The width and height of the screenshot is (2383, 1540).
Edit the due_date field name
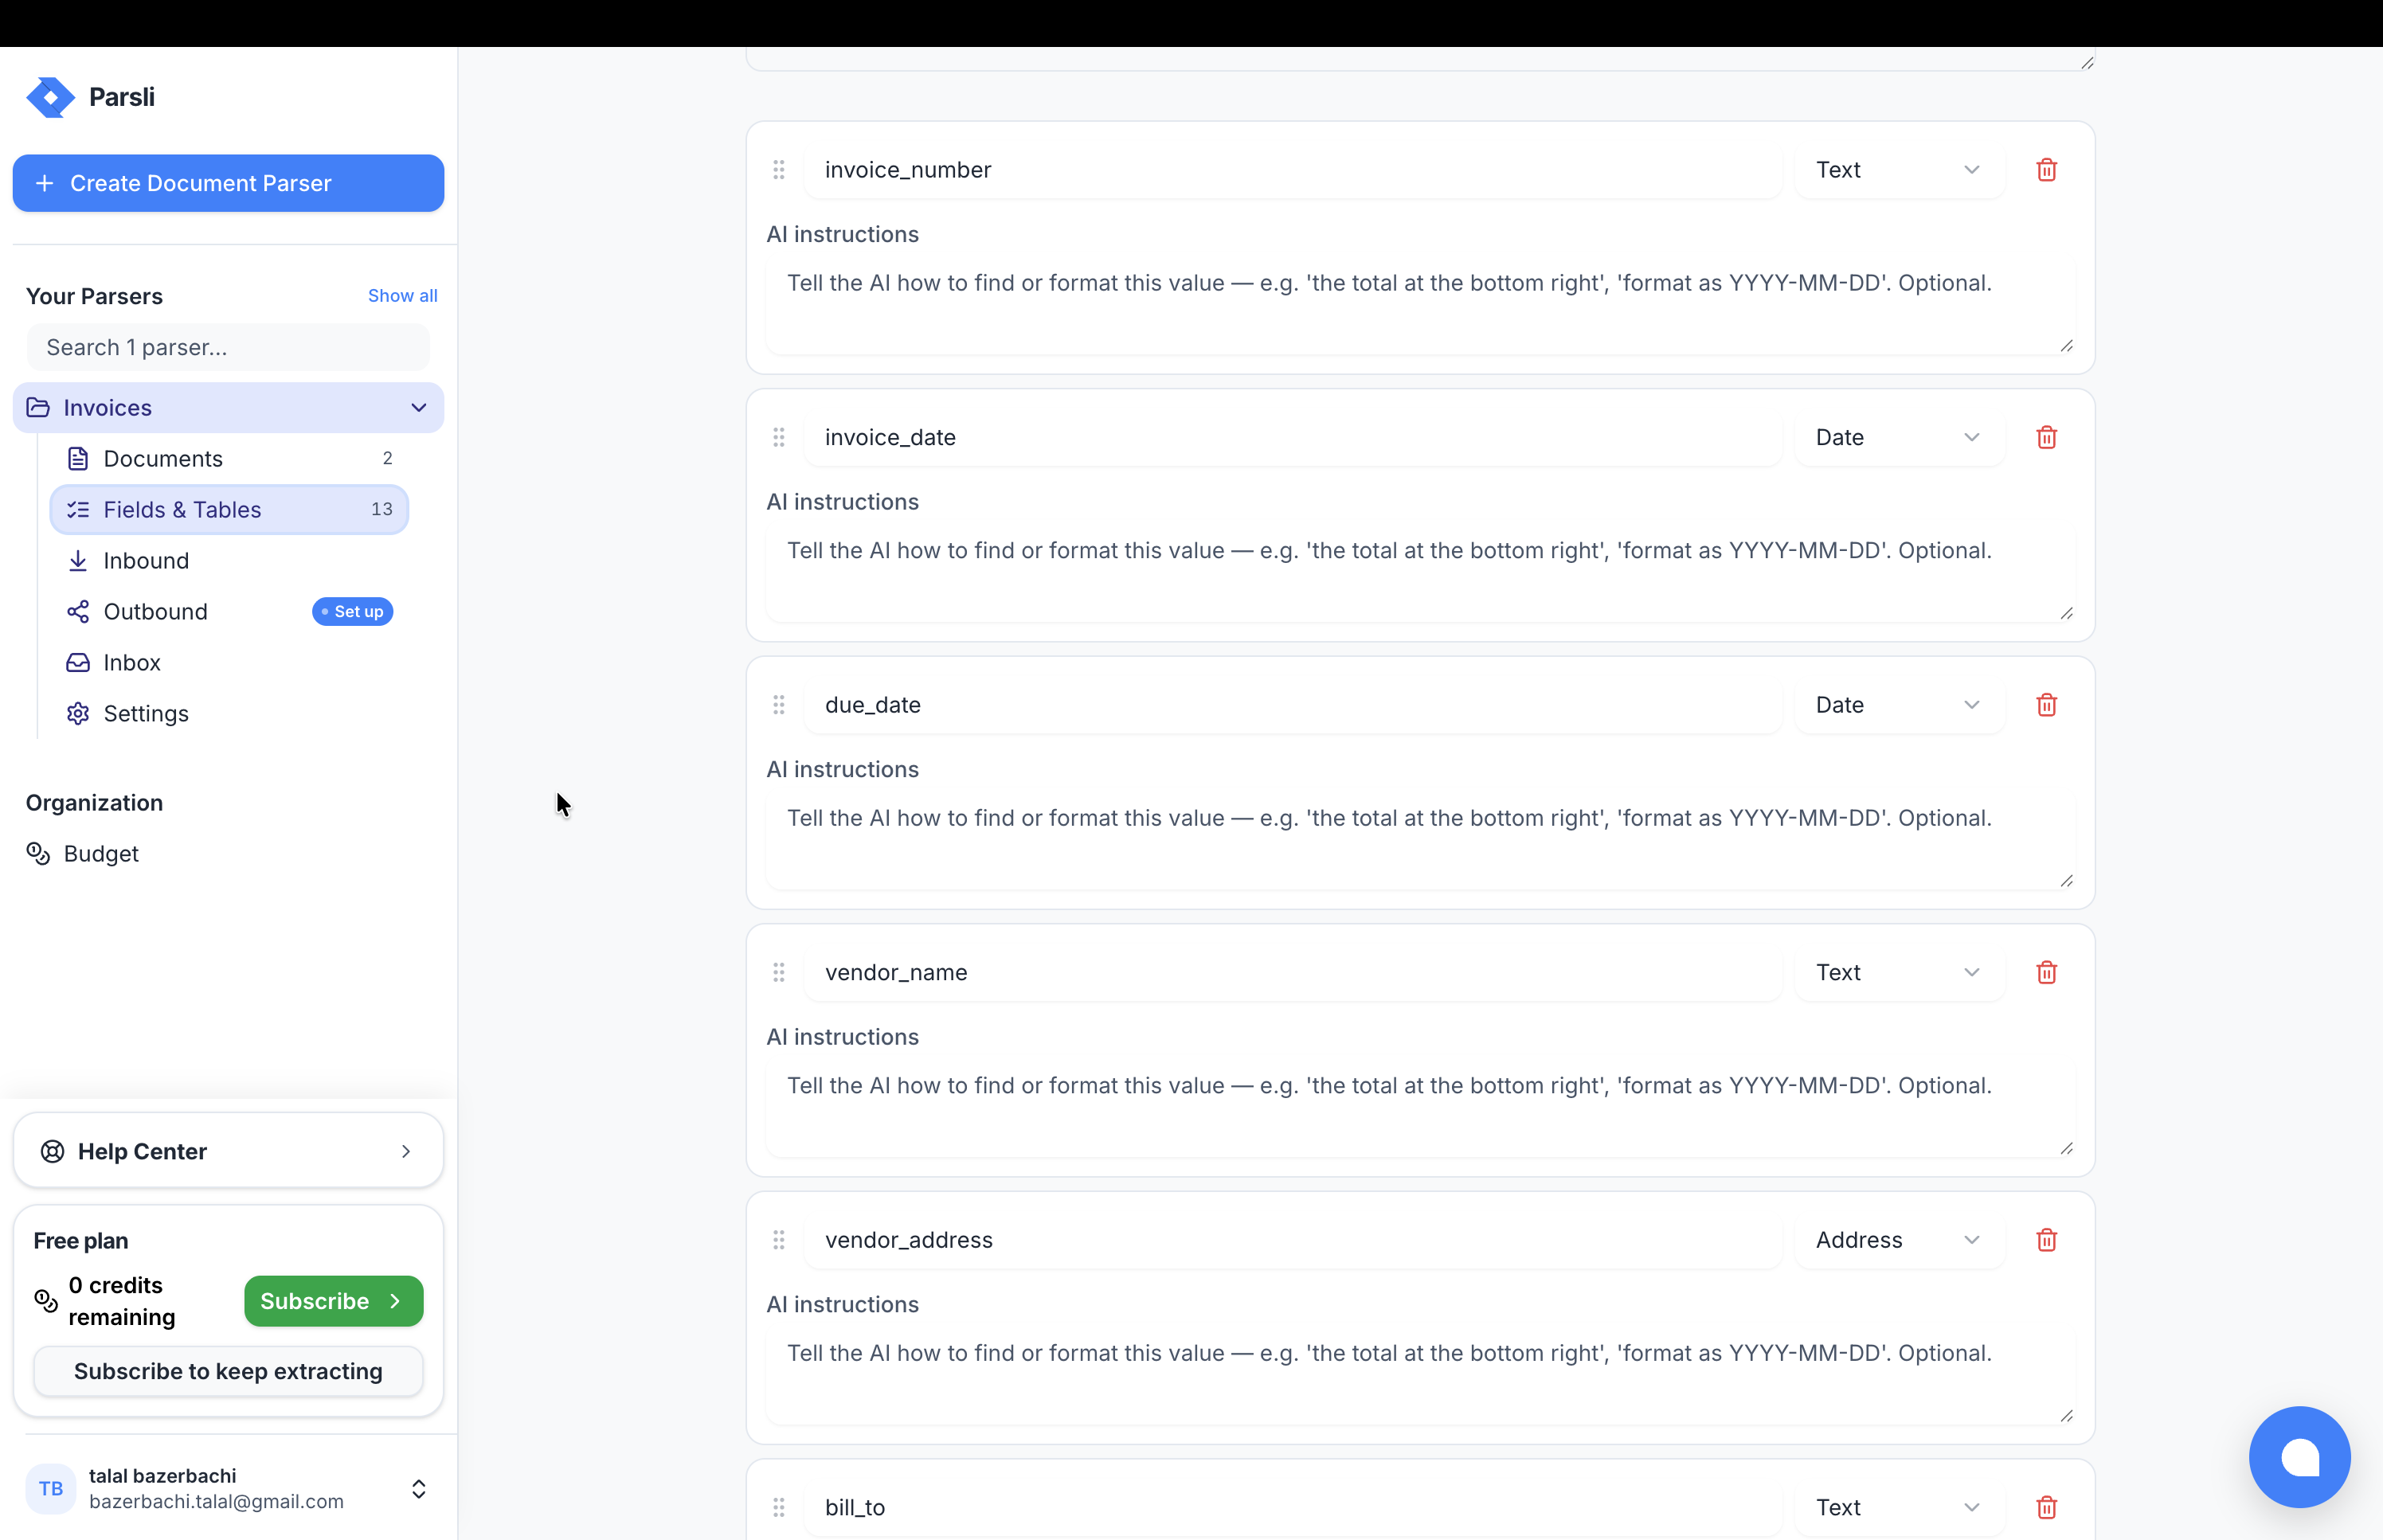pyautogui.click(x=1293, y=705)
